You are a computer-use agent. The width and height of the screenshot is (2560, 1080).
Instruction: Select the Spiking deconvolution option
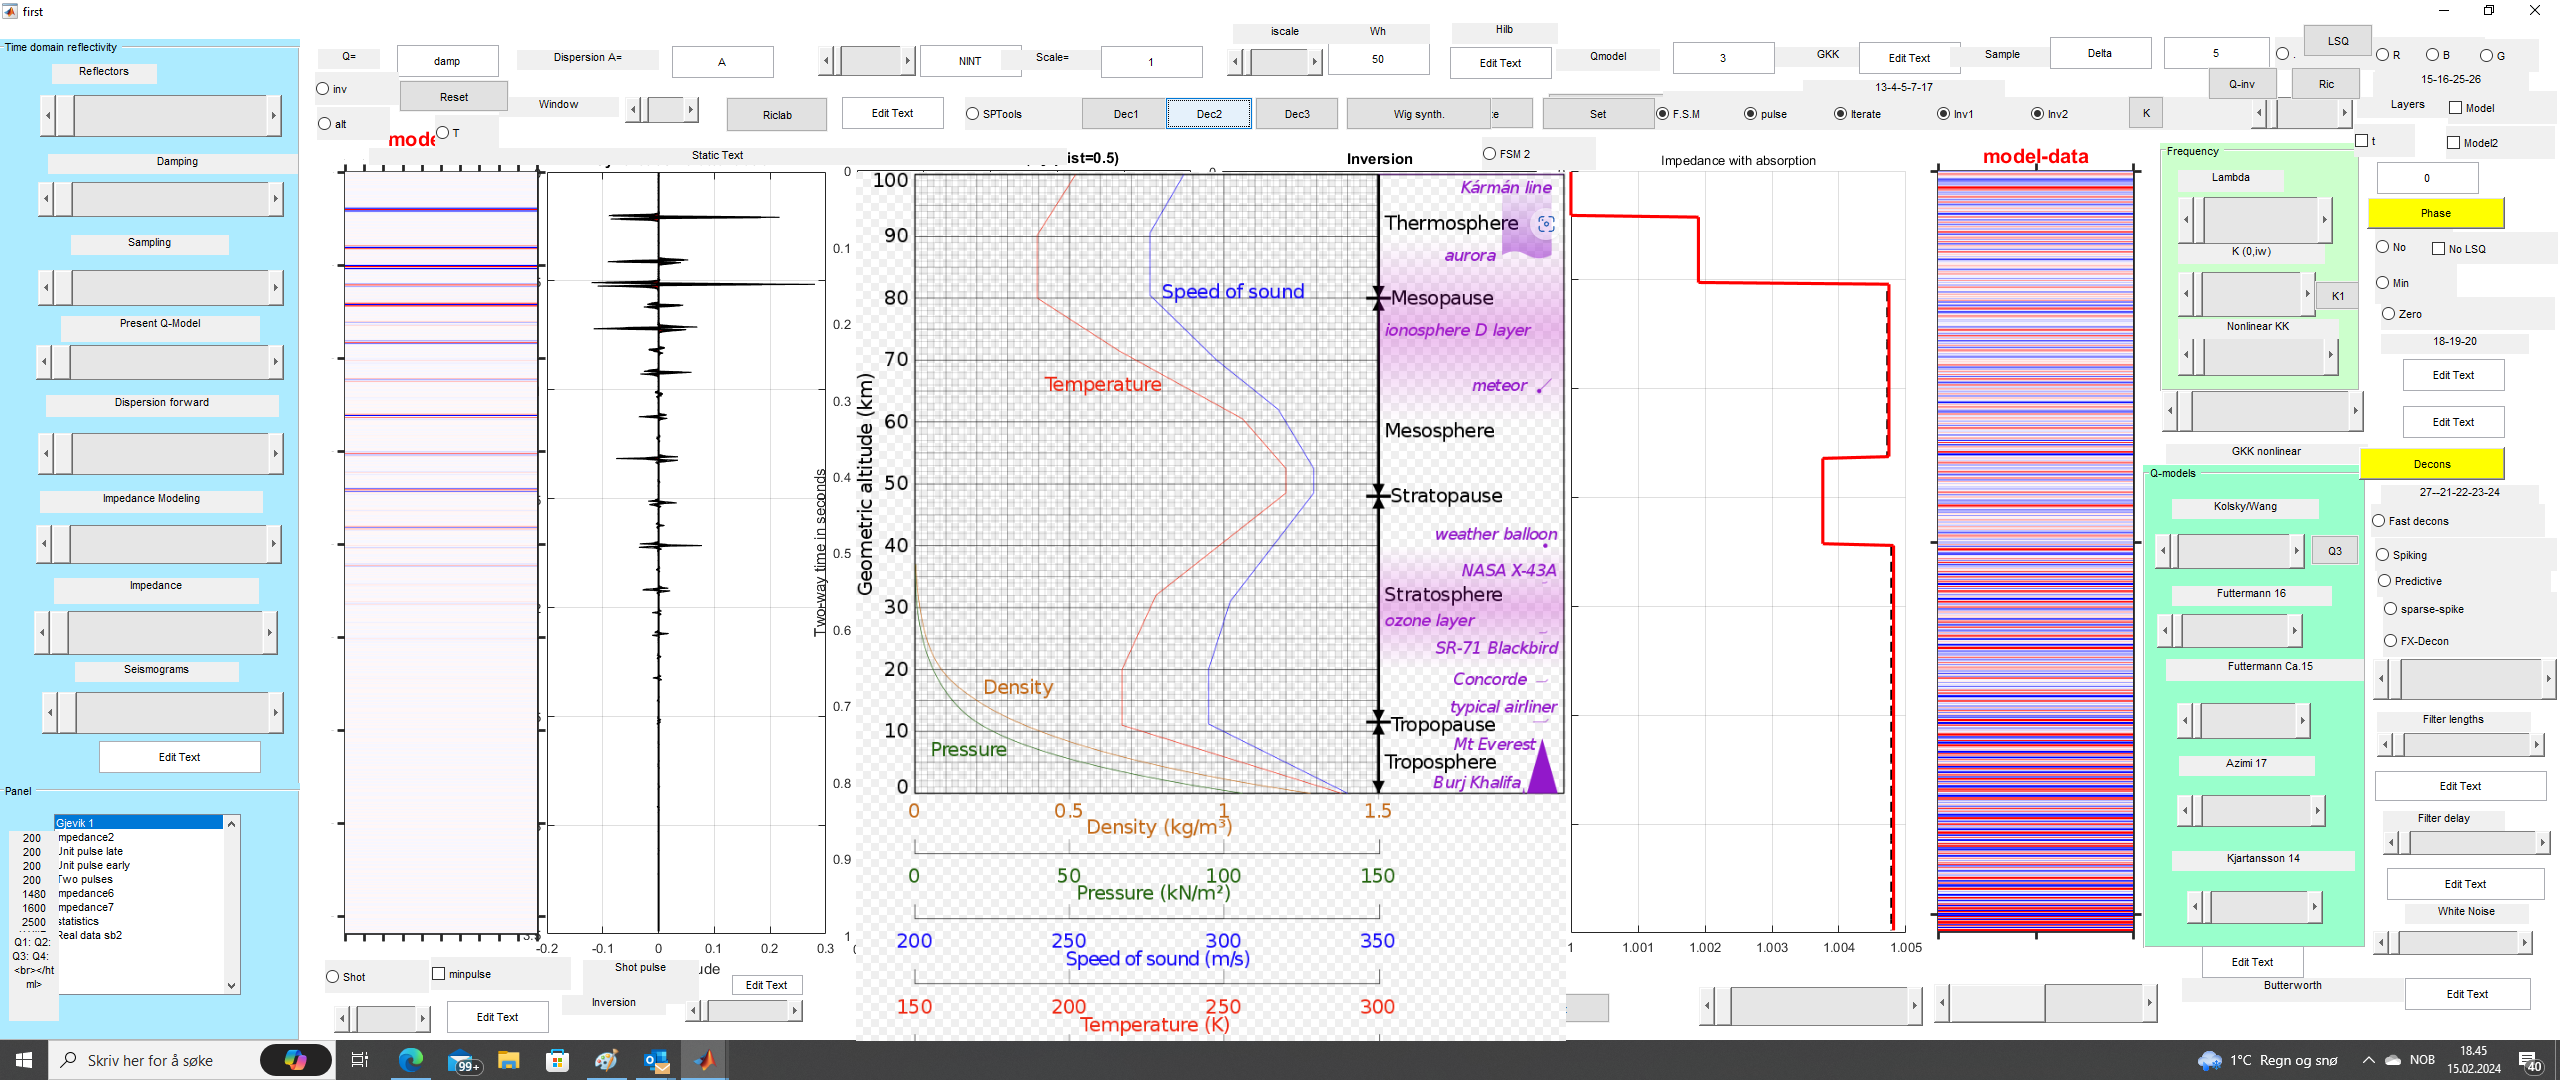[x=2383, y=555]
